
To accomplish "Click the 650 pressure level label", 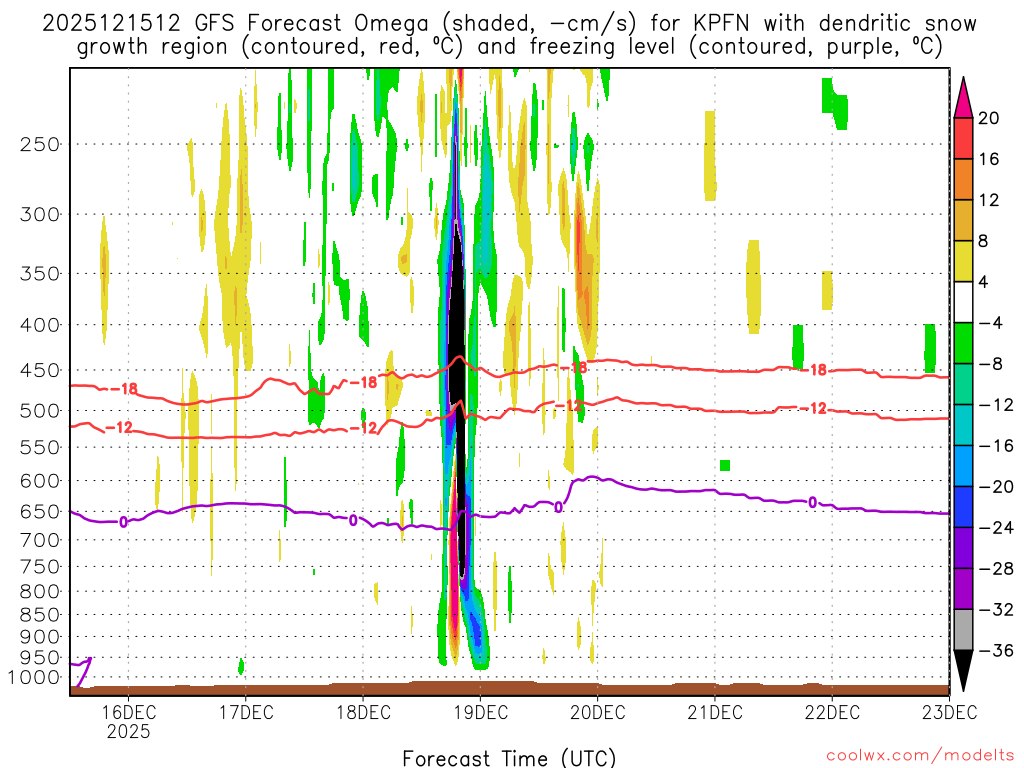I will point(40,511).
